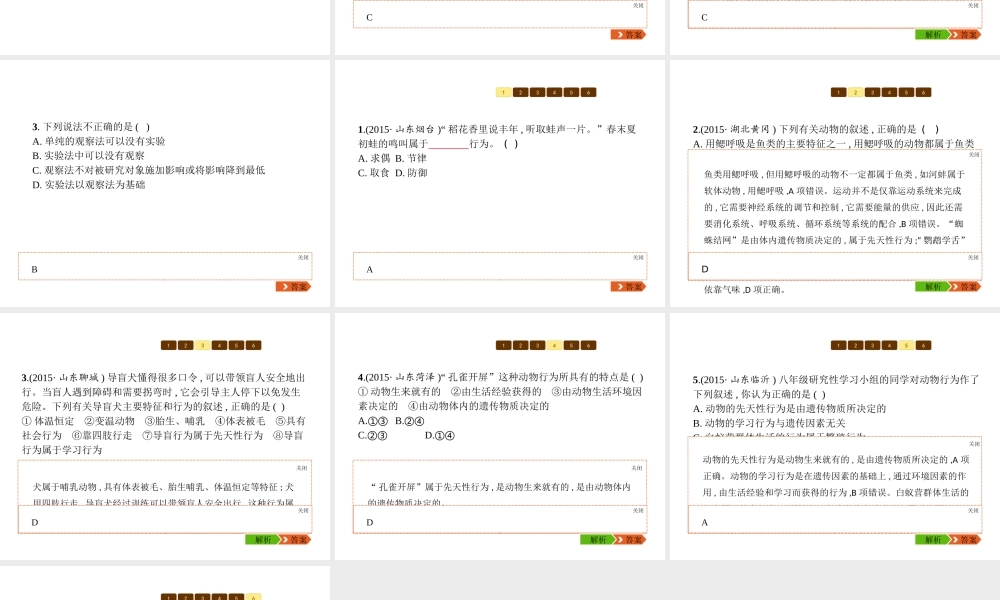The width and height of the screenshot is (1000, 600).
Task: Click 答案 button on the top-right partial slide
Action: 965,34
